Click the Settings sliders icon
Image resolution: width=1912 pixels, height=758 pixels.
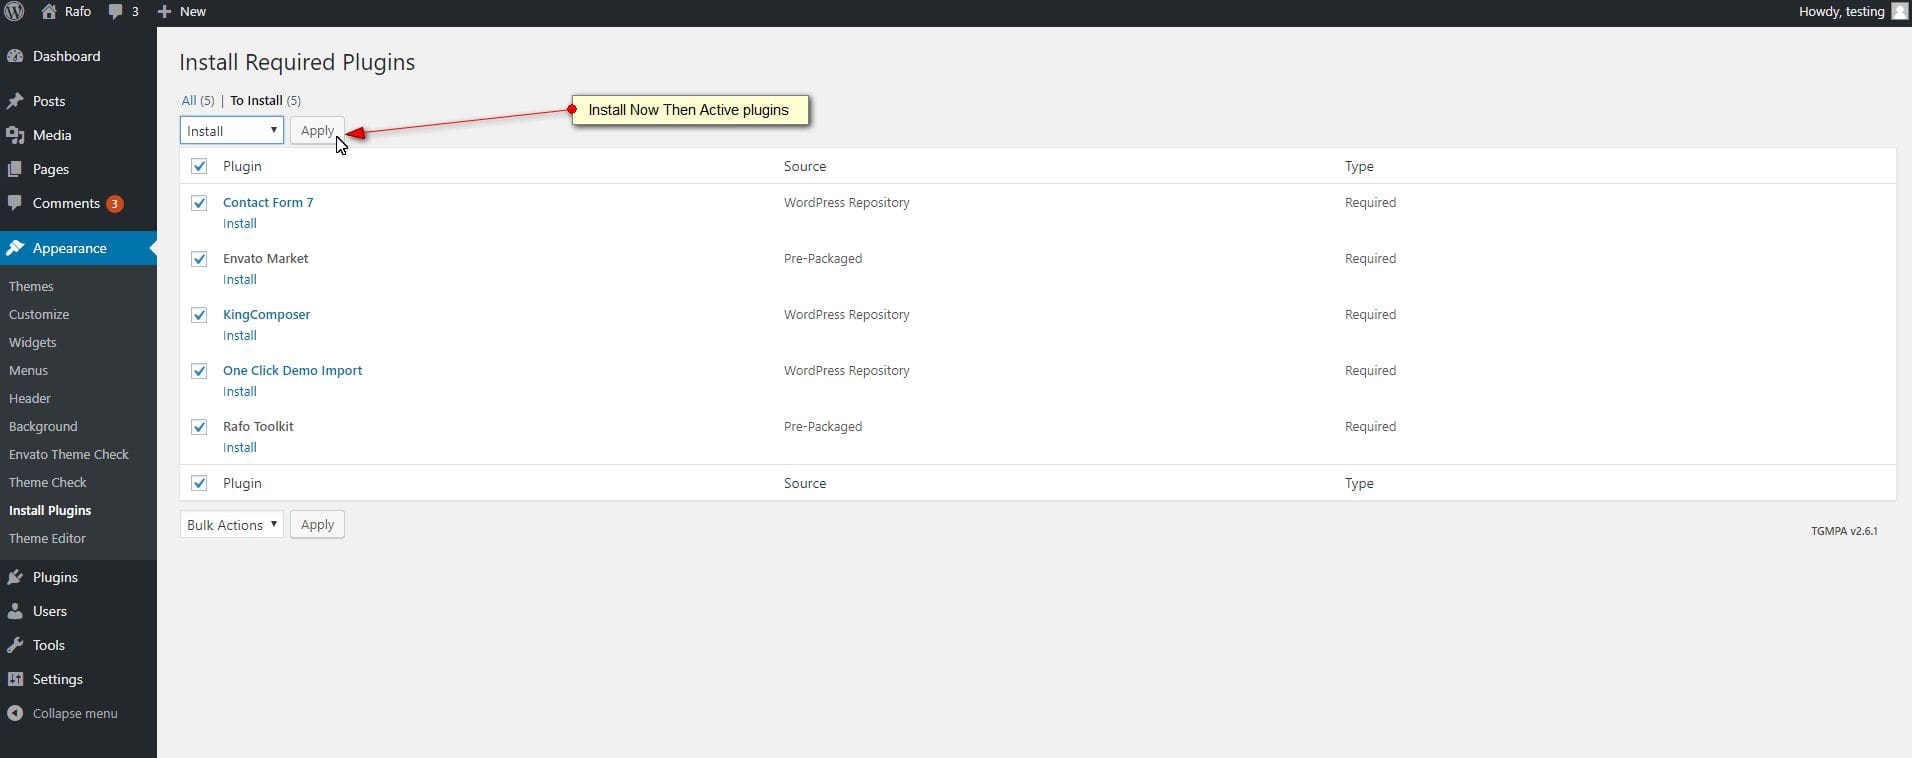click(15, 679)
